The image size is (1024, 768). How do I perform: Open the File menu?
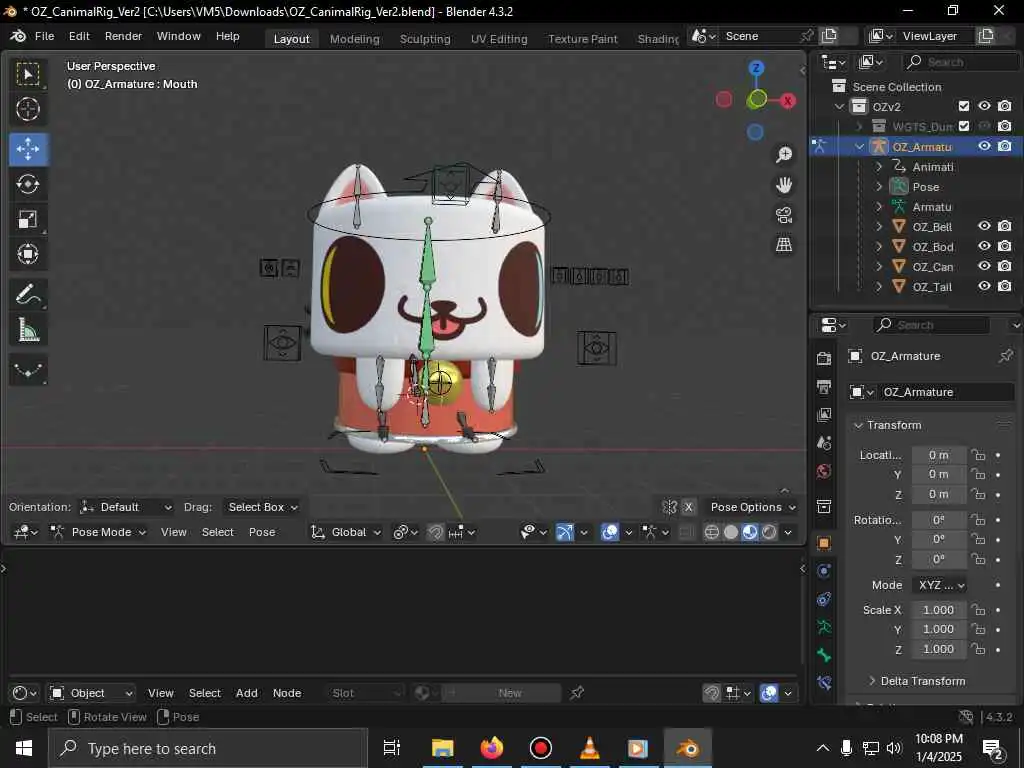click(x=44, y=36)
